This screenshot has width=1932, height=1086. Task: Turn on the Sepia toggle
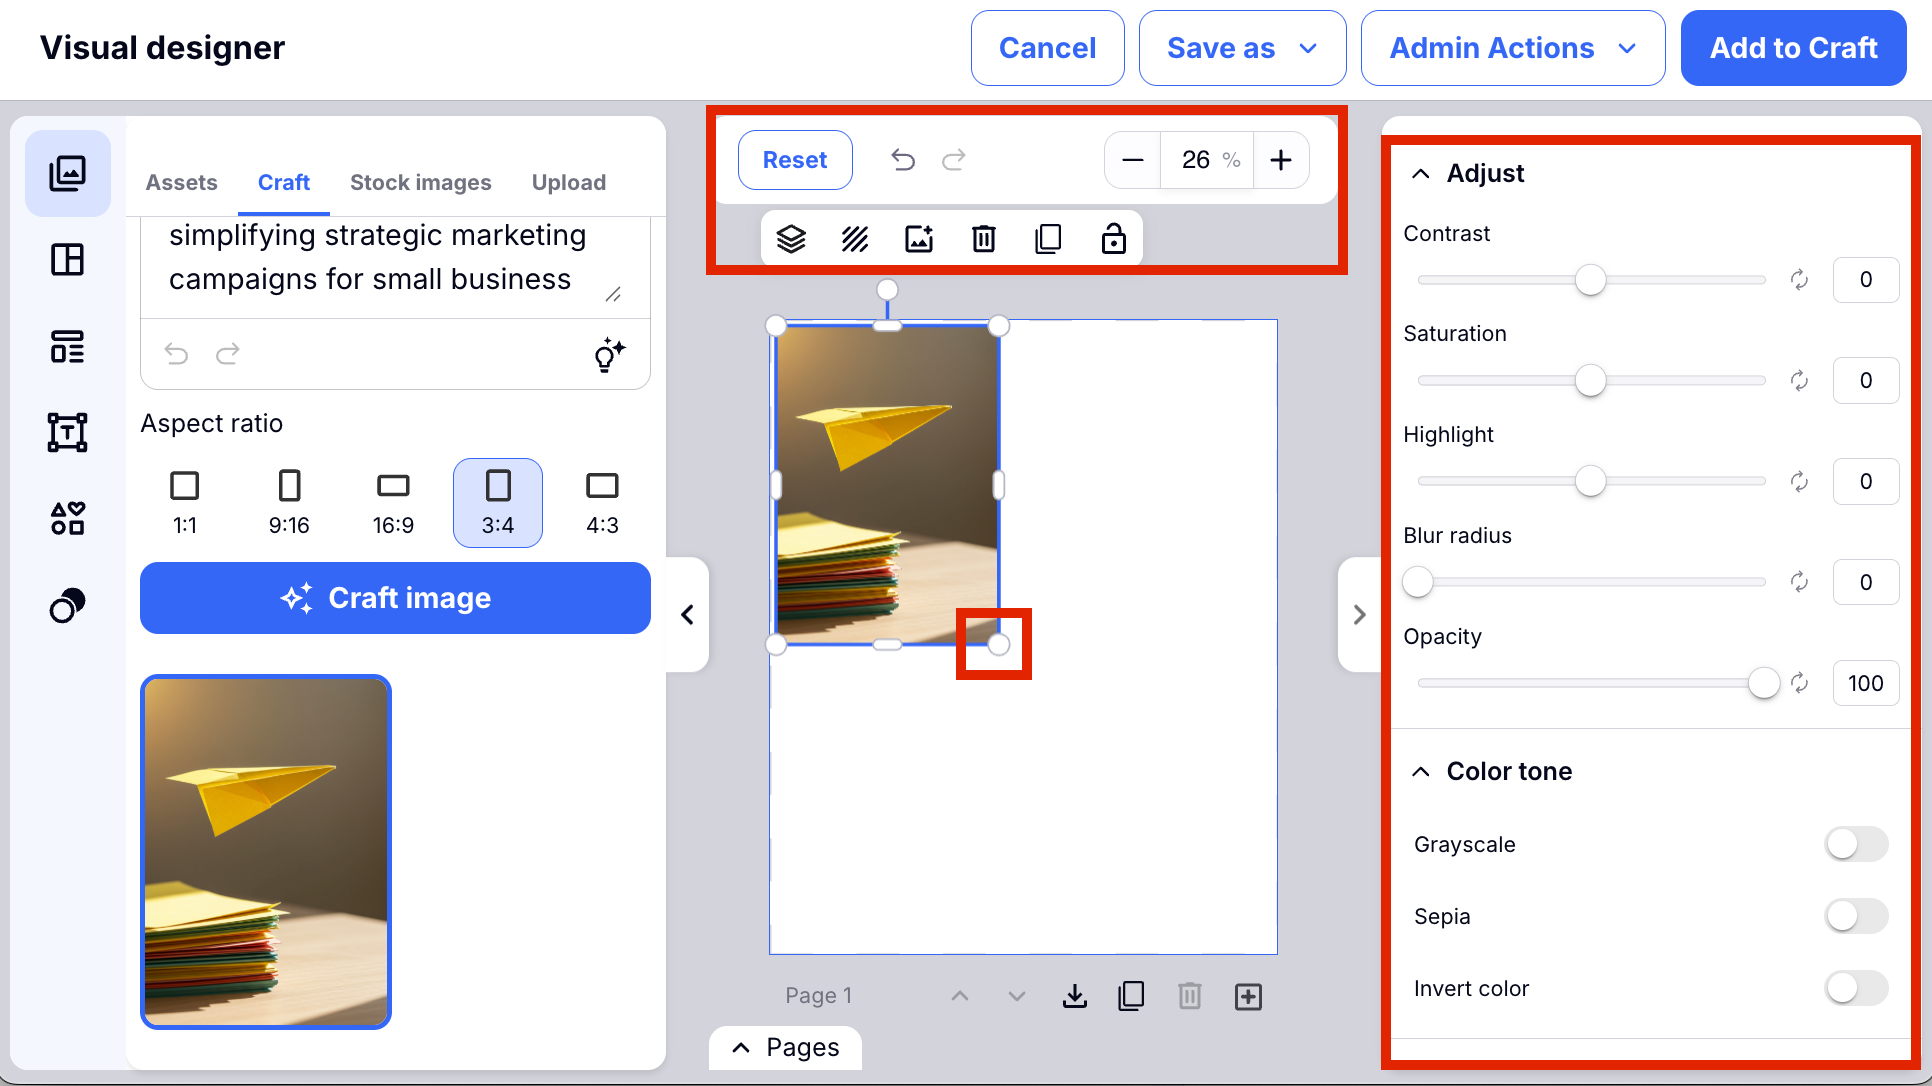point(1856,916)
